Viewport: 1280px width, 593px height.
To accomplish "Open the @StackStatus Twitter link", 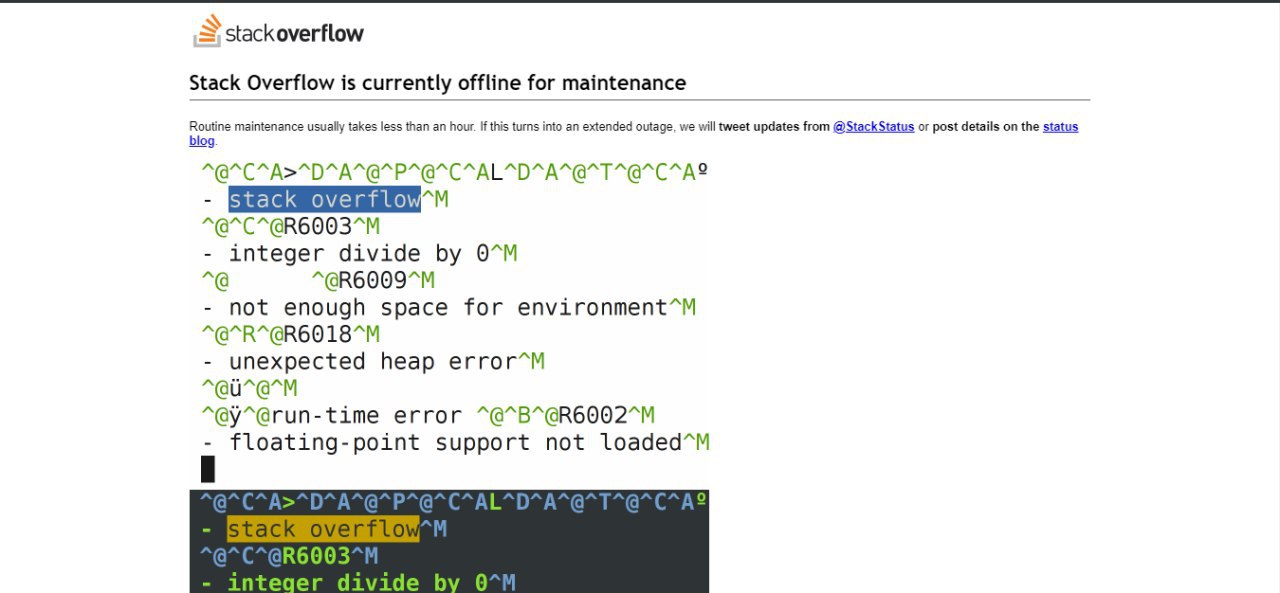I will tap(873, 127).
